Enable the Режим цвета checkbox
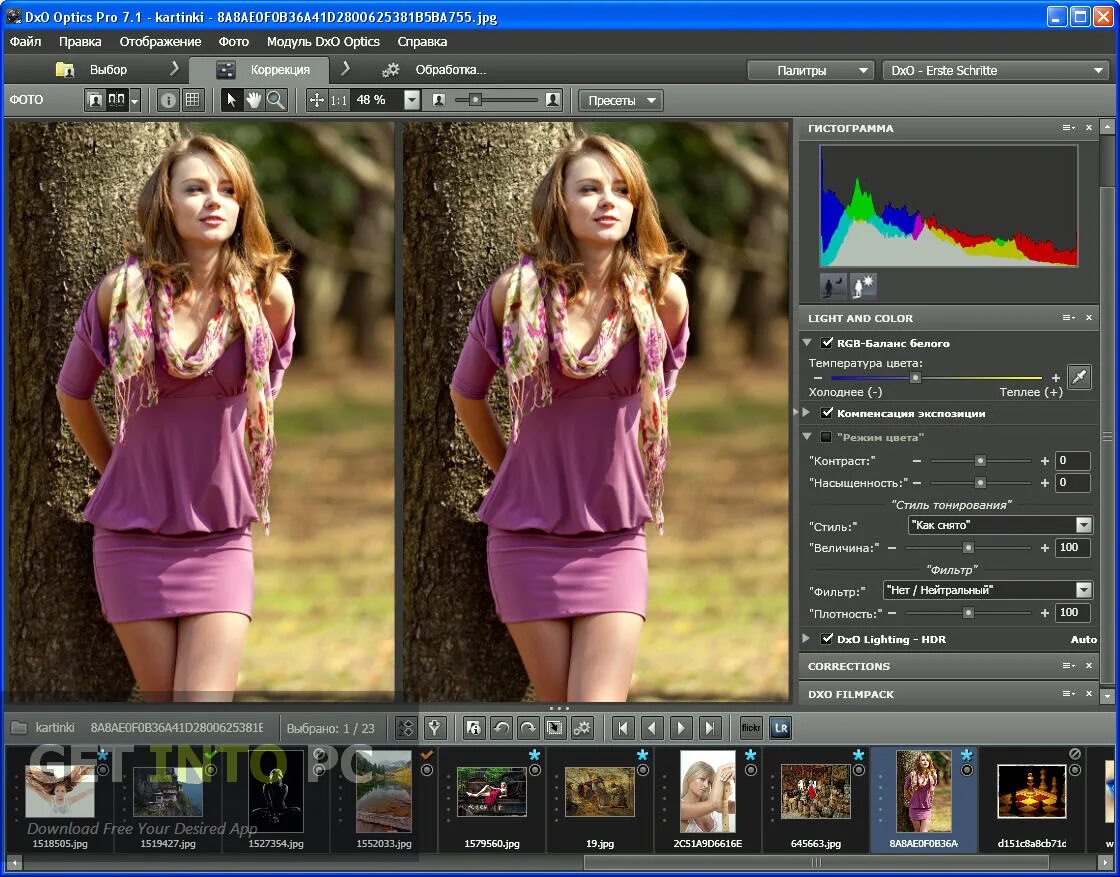This screenshot has width=1120, height=877. [x=826, y=437]
